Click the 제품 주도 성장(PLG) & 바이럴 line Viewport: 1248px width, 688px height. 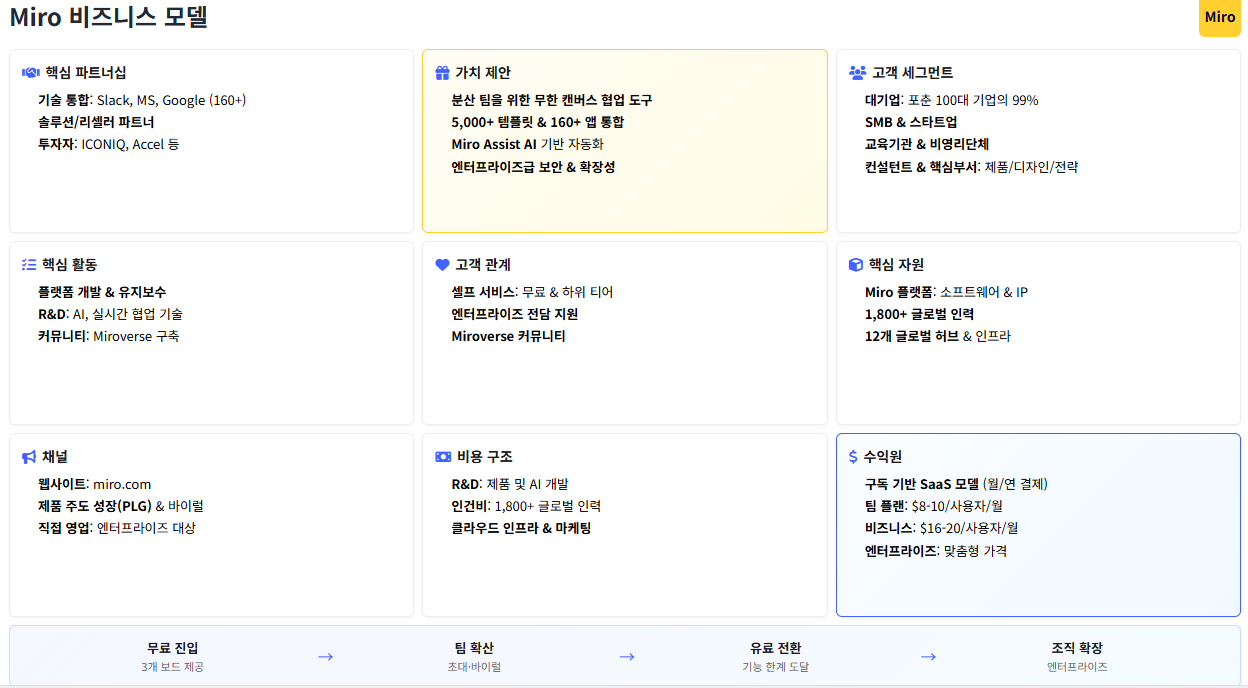(x=121, y=506)
